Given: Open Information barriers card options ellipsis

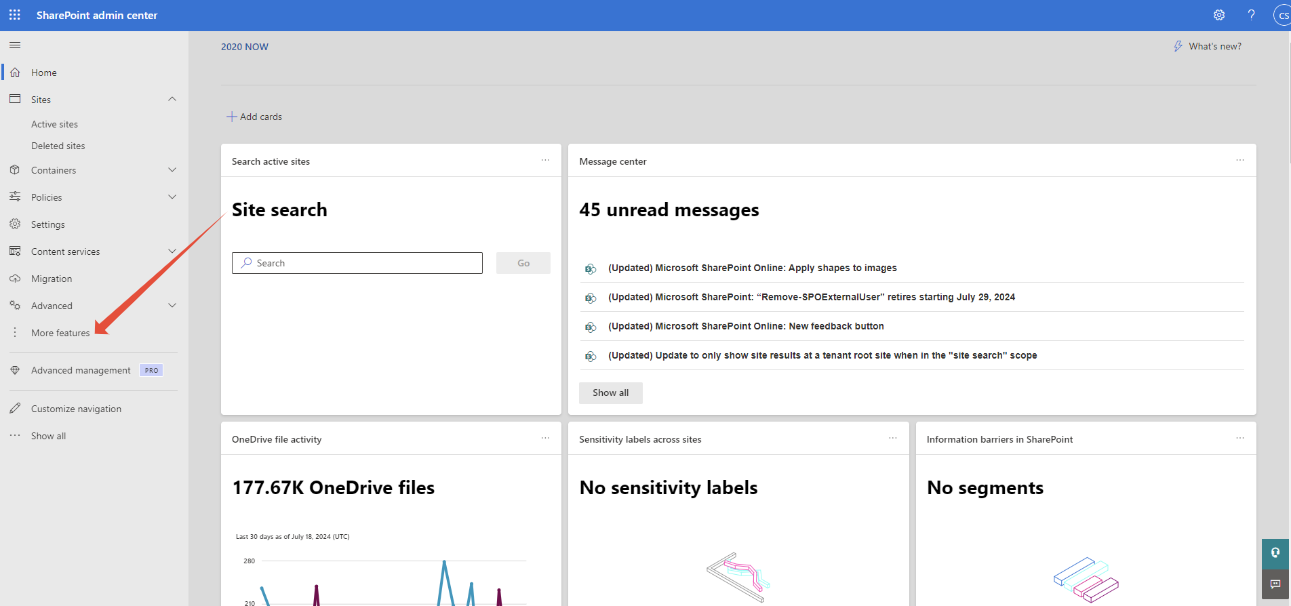Looking at the screenshot, I should coord(1240,438).
